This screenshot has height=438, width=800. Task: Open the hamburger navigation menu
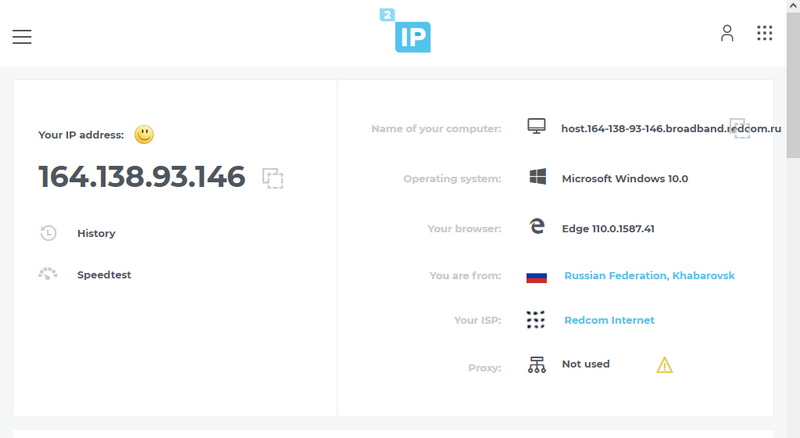(x=22, y=37)
